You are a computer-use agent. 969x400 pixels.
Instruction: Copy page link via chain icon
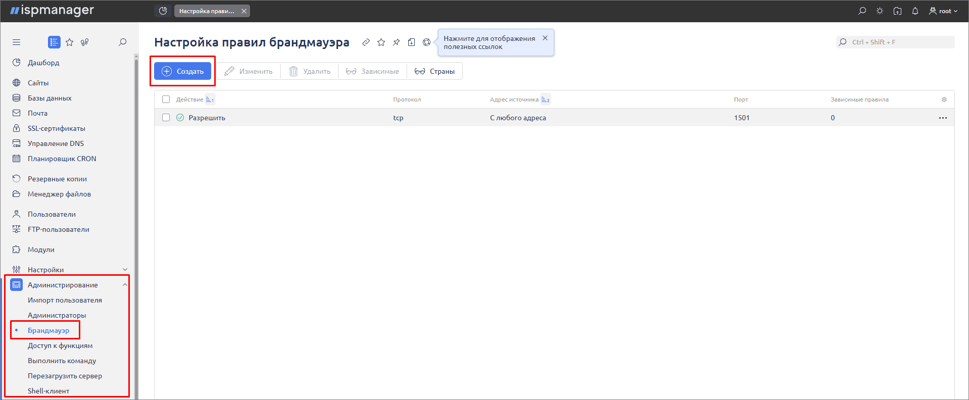(x=366, y=42)
